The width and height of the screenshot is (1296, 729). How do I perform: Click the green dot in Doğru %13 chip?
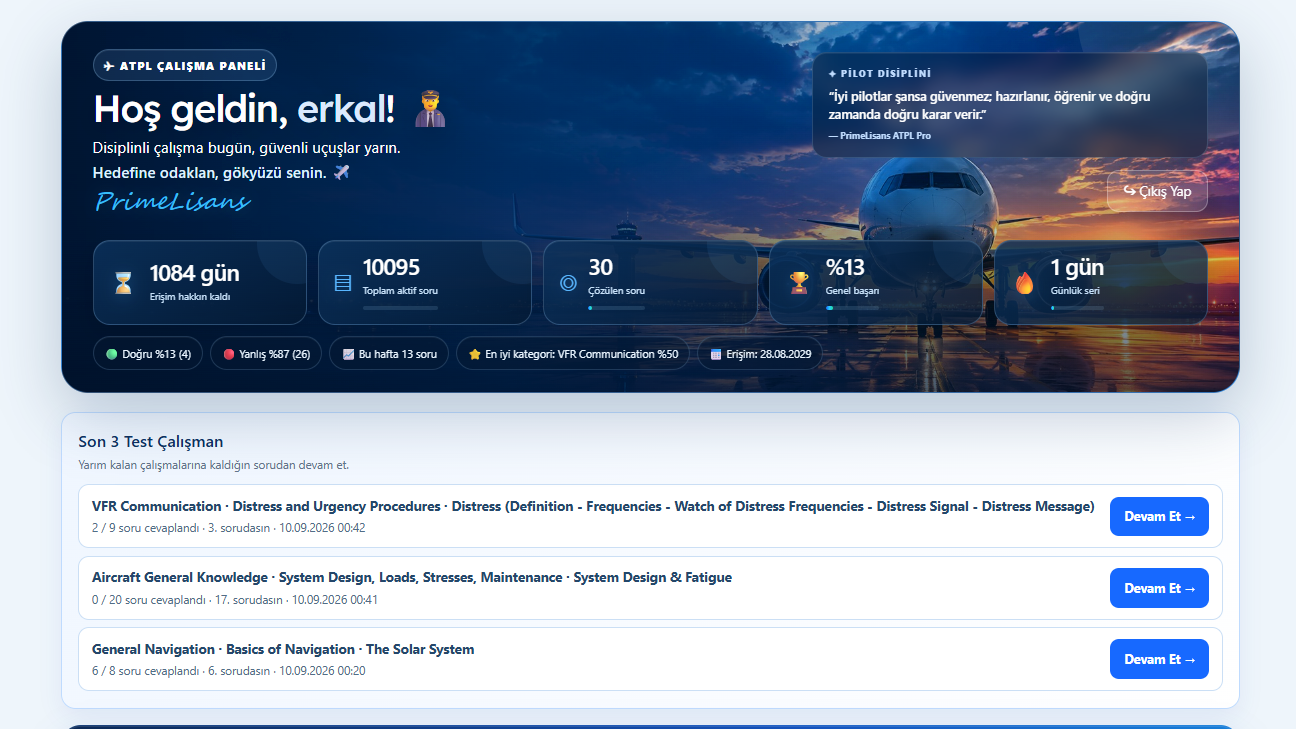112,354
